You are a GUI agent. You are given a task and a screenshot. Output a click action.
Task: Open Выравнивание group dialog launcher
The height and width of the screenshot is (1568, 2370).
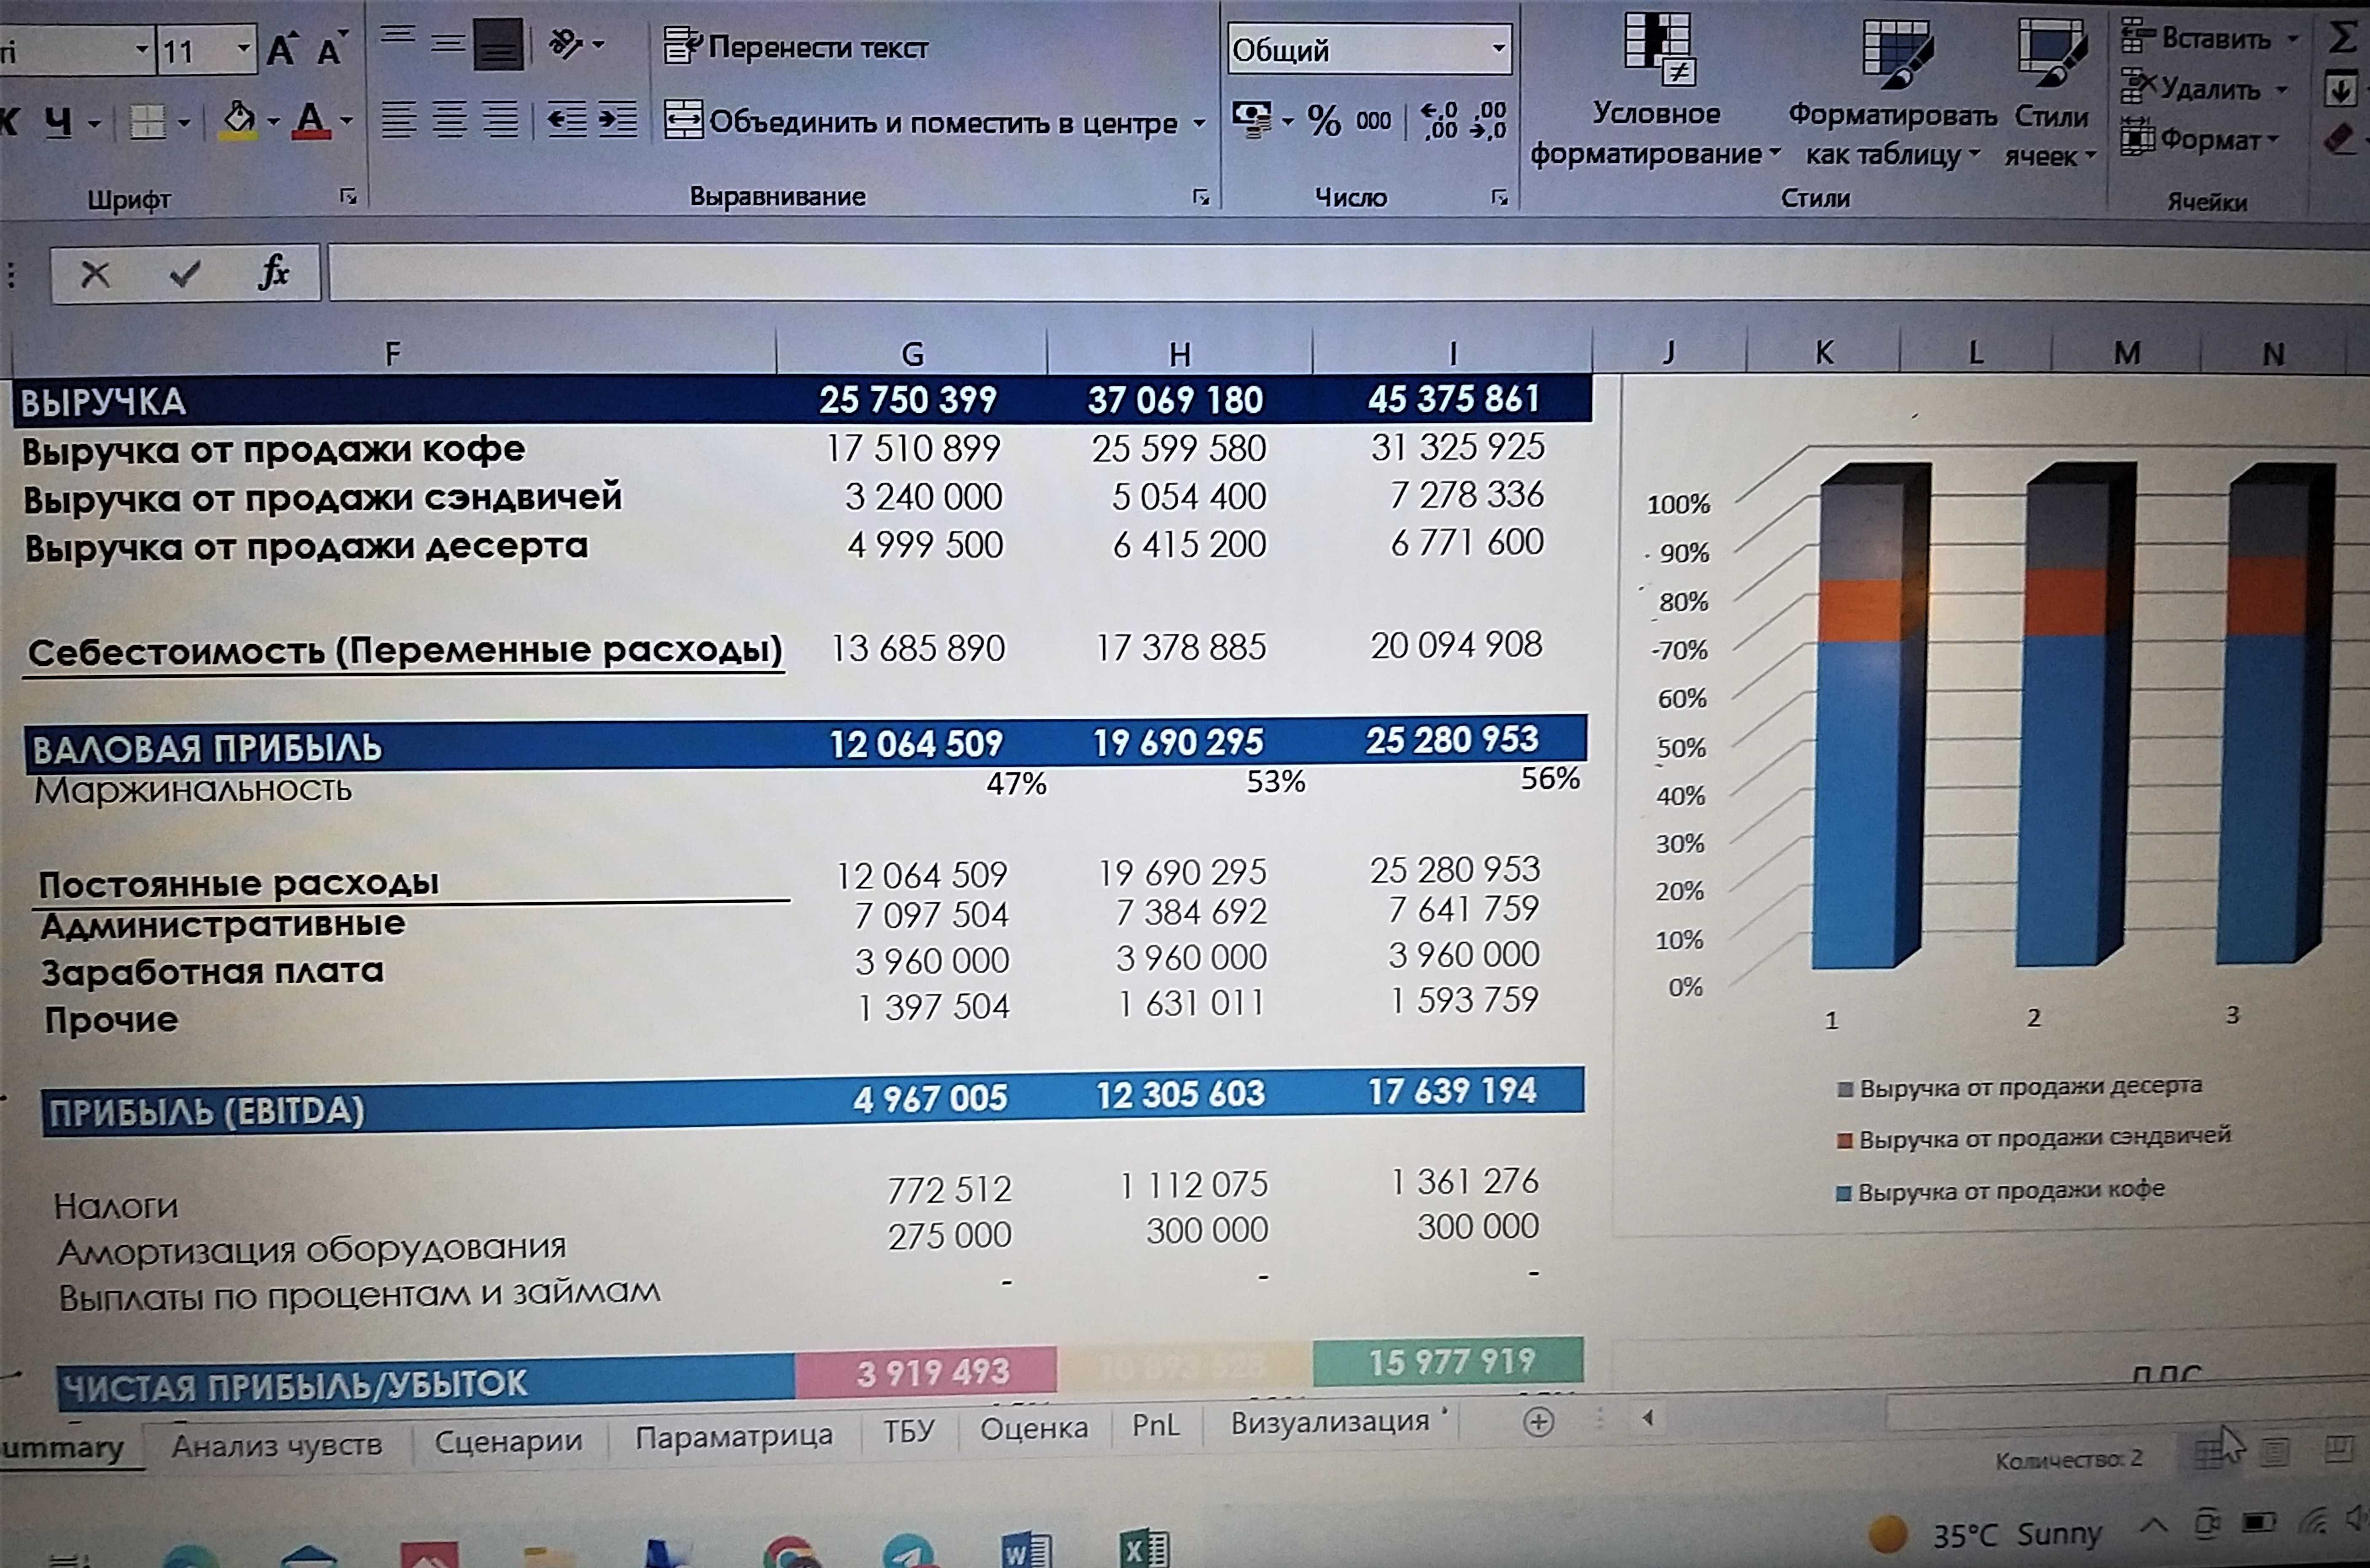[x=1201, y=197]
